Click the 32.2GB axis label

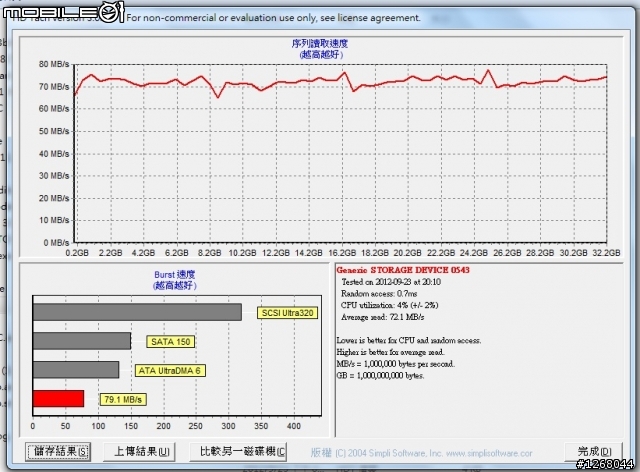pyautogui.click(x=606, y=253)
